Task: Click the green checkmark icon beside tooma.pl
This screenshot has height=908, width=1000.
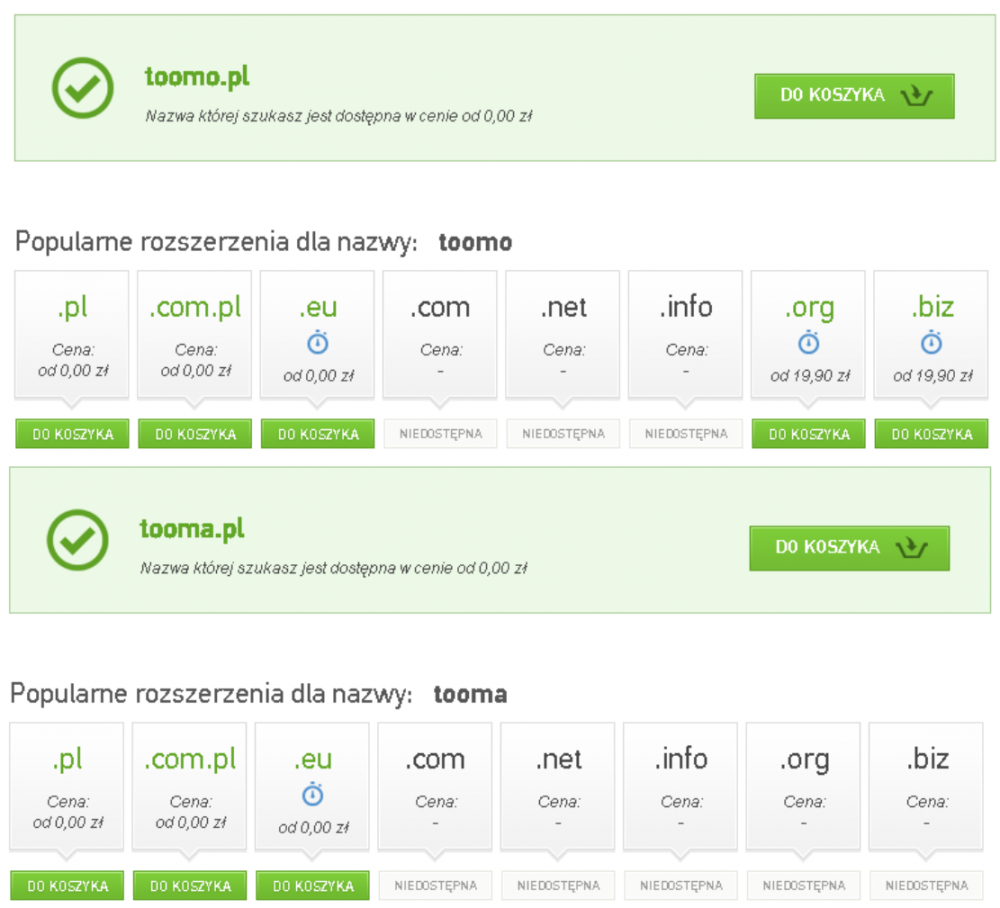Action: tap(77, 539)
